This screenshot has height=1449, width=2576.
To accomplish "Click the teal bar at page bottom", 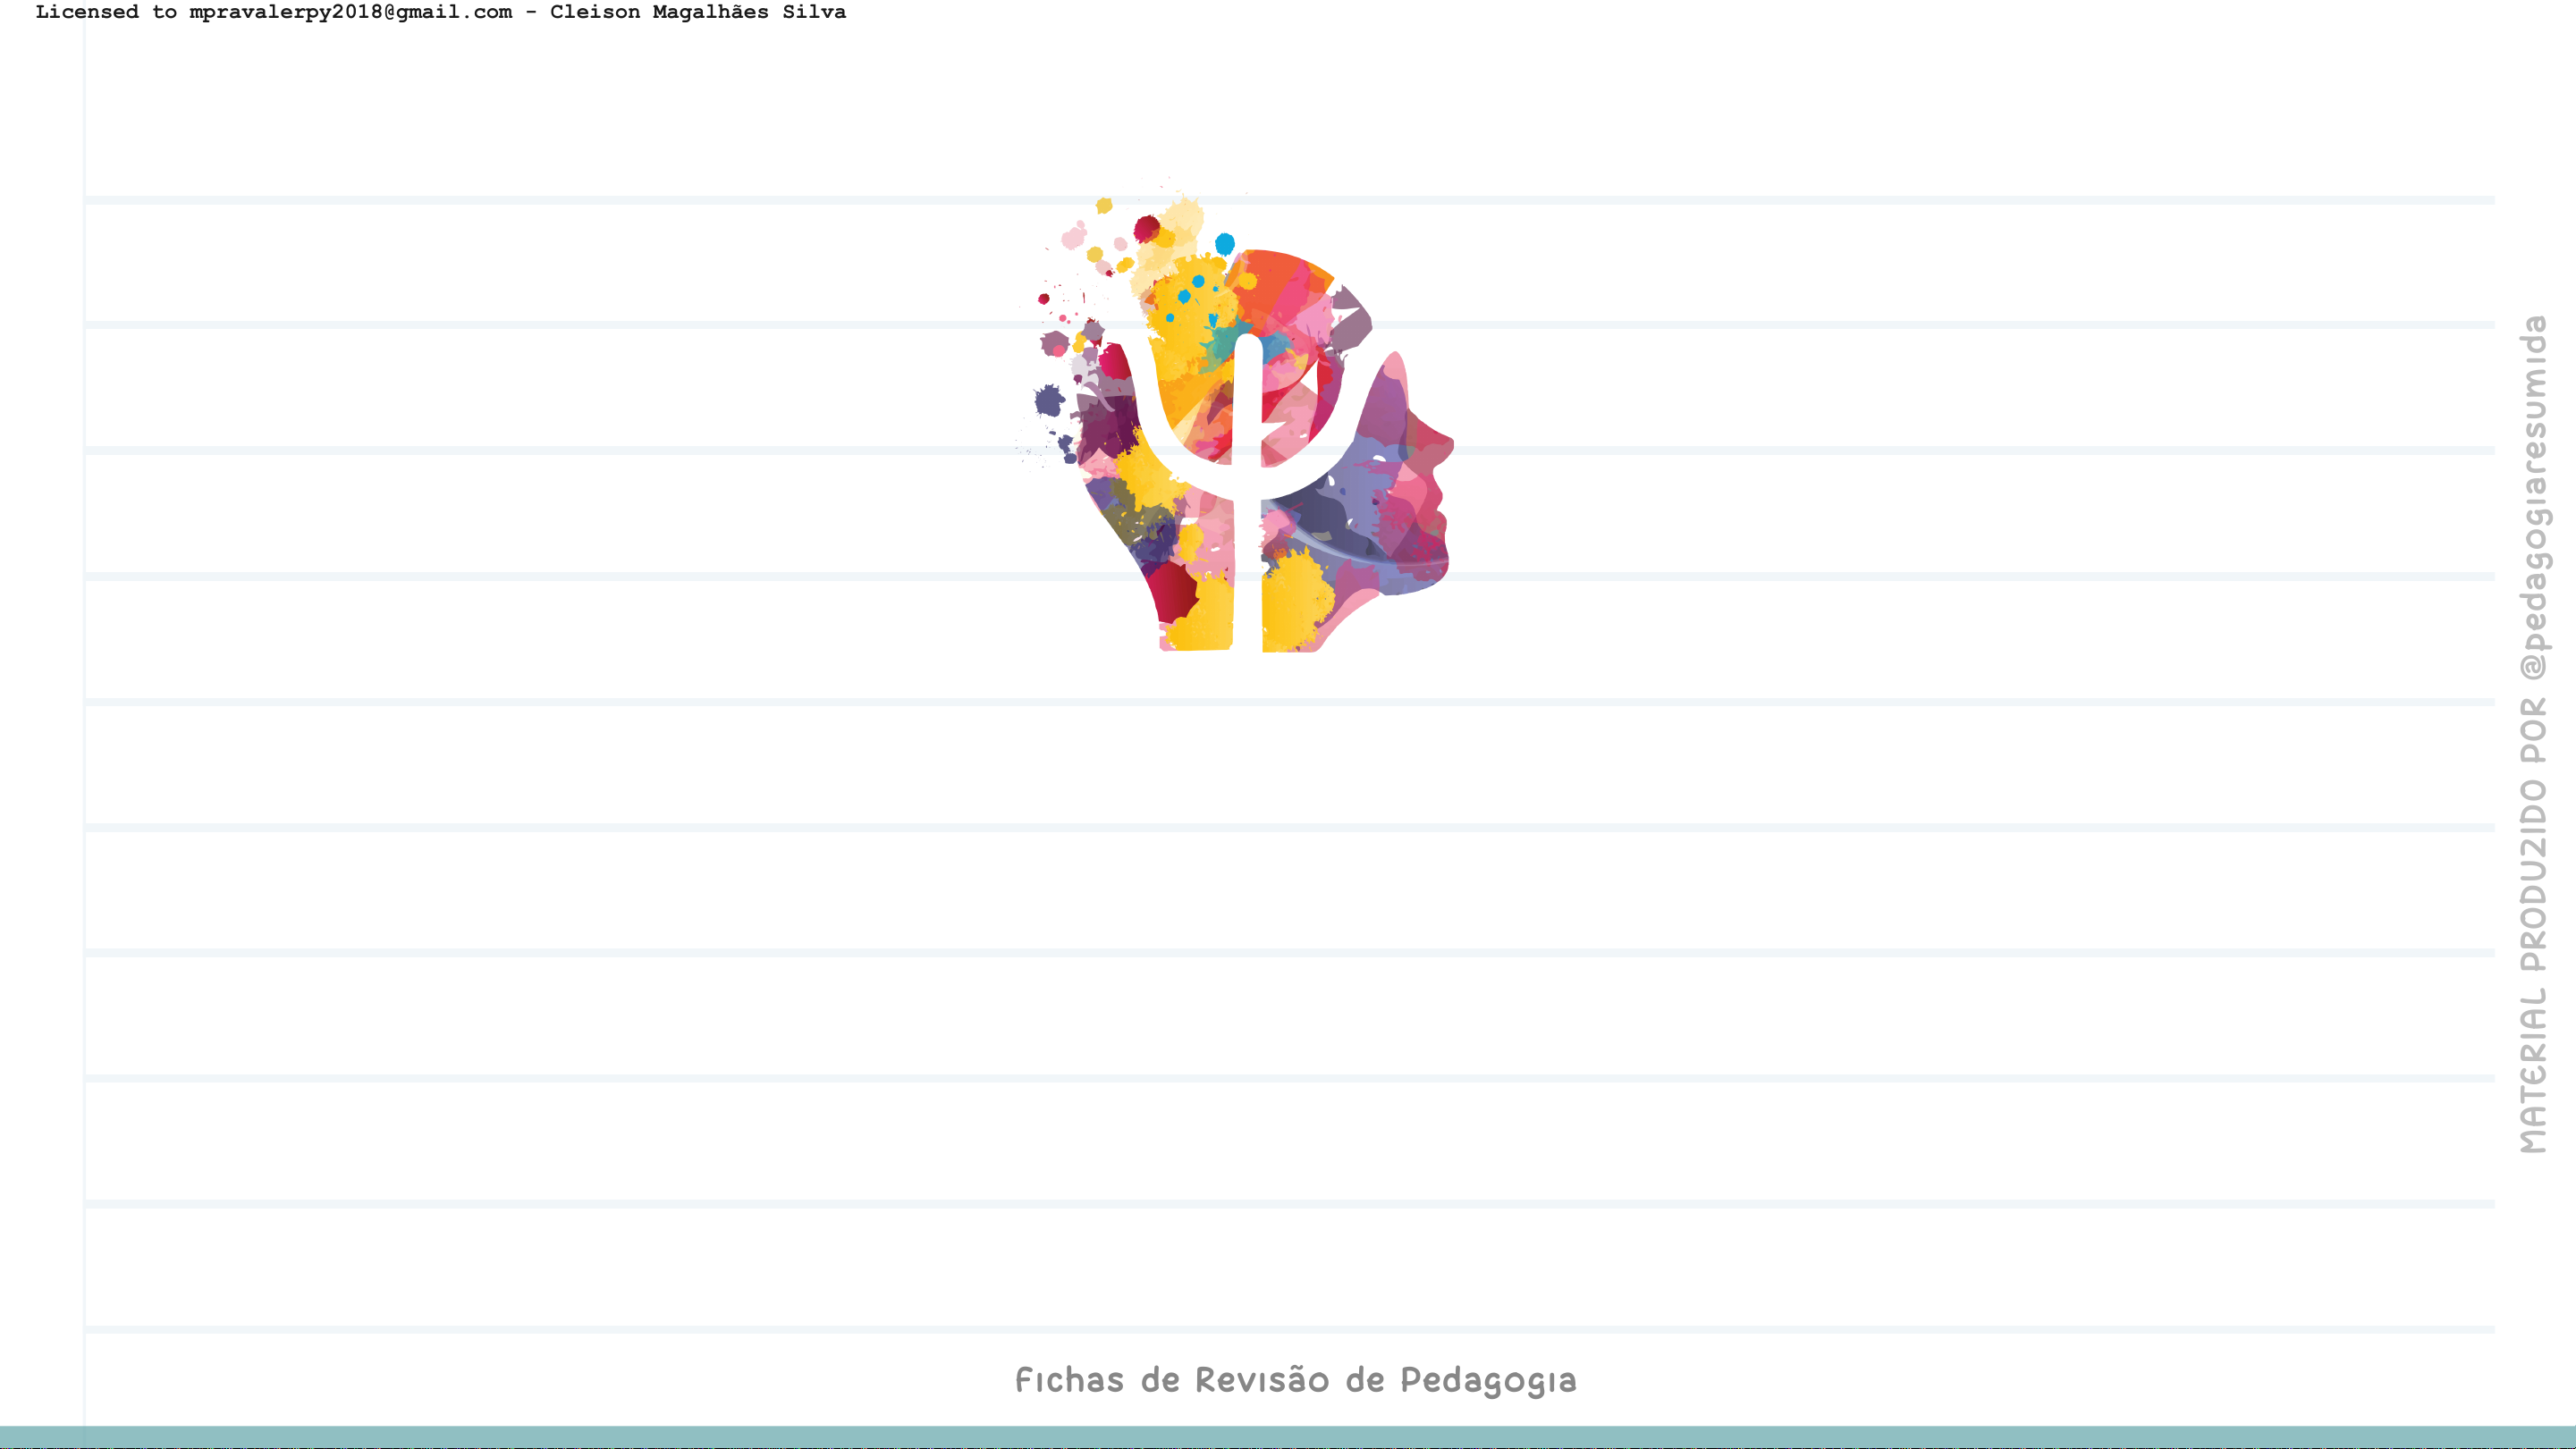I will 1288,1437.
